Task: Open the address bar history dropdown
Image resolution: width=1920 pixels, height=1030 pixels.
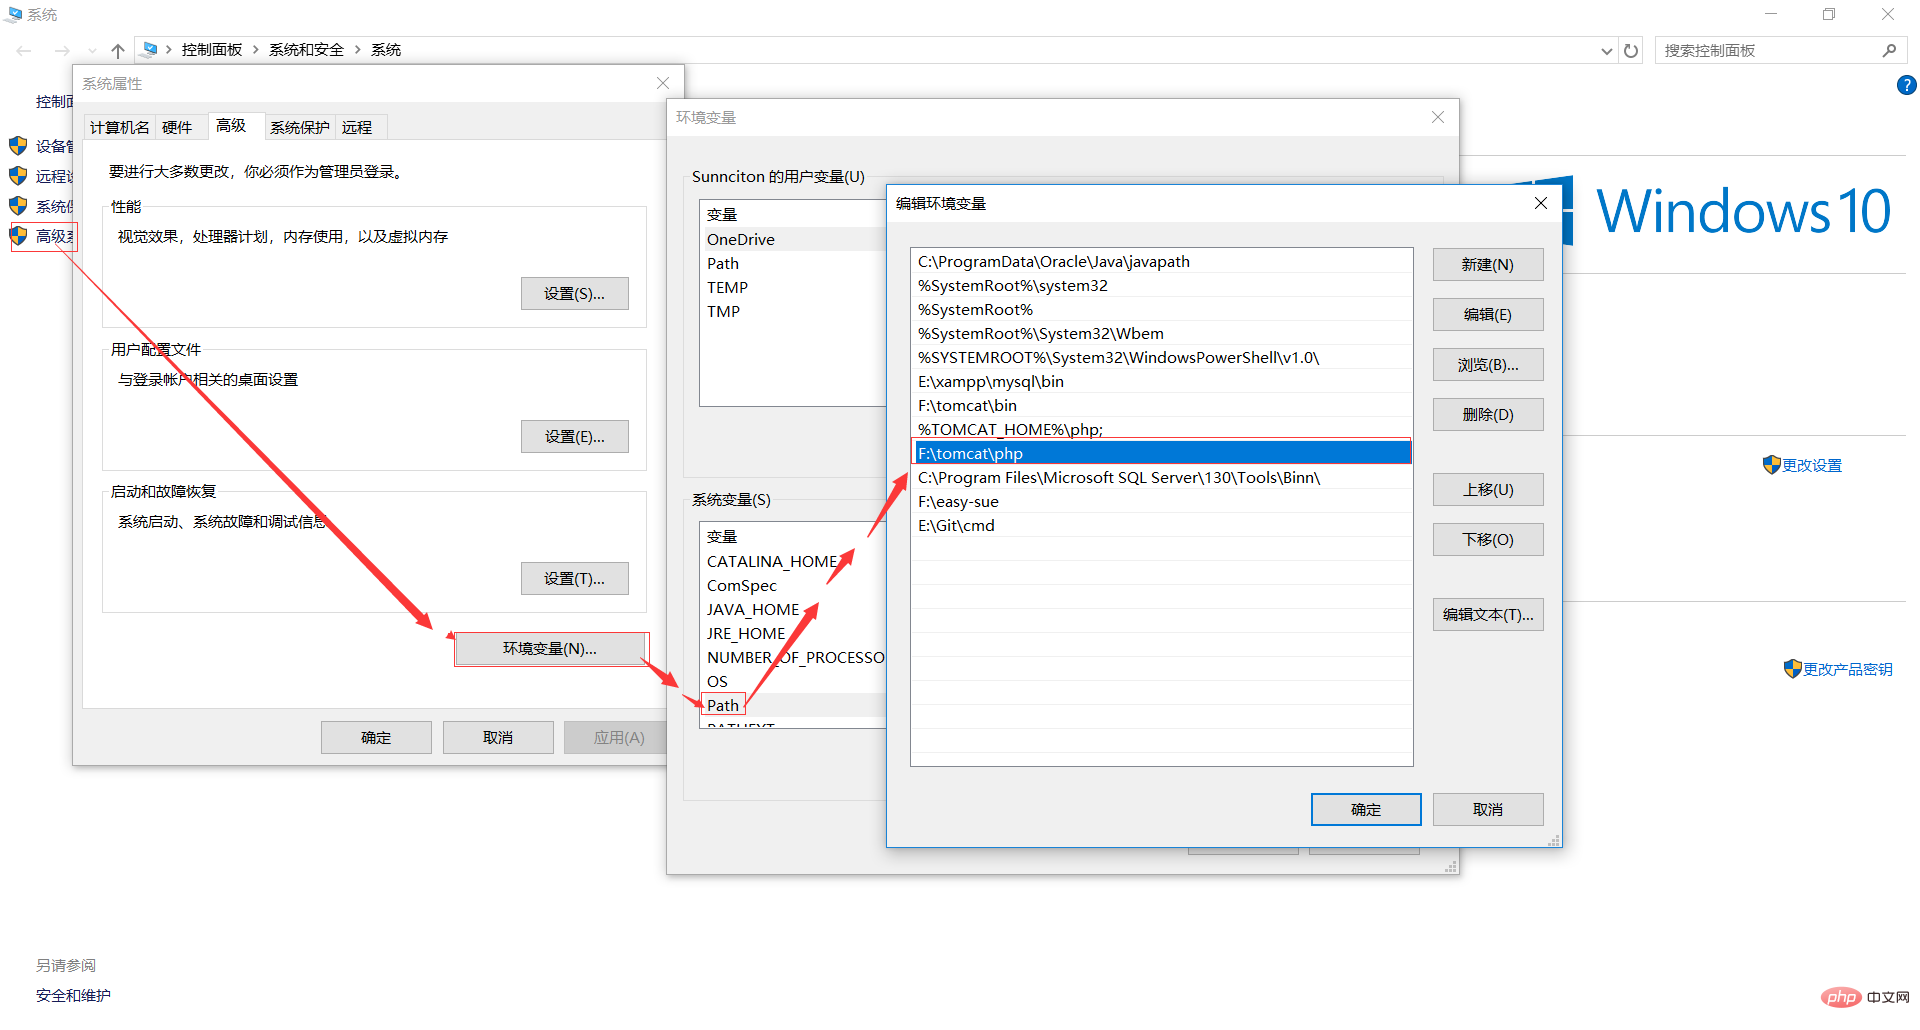Action: point(1607,50)
